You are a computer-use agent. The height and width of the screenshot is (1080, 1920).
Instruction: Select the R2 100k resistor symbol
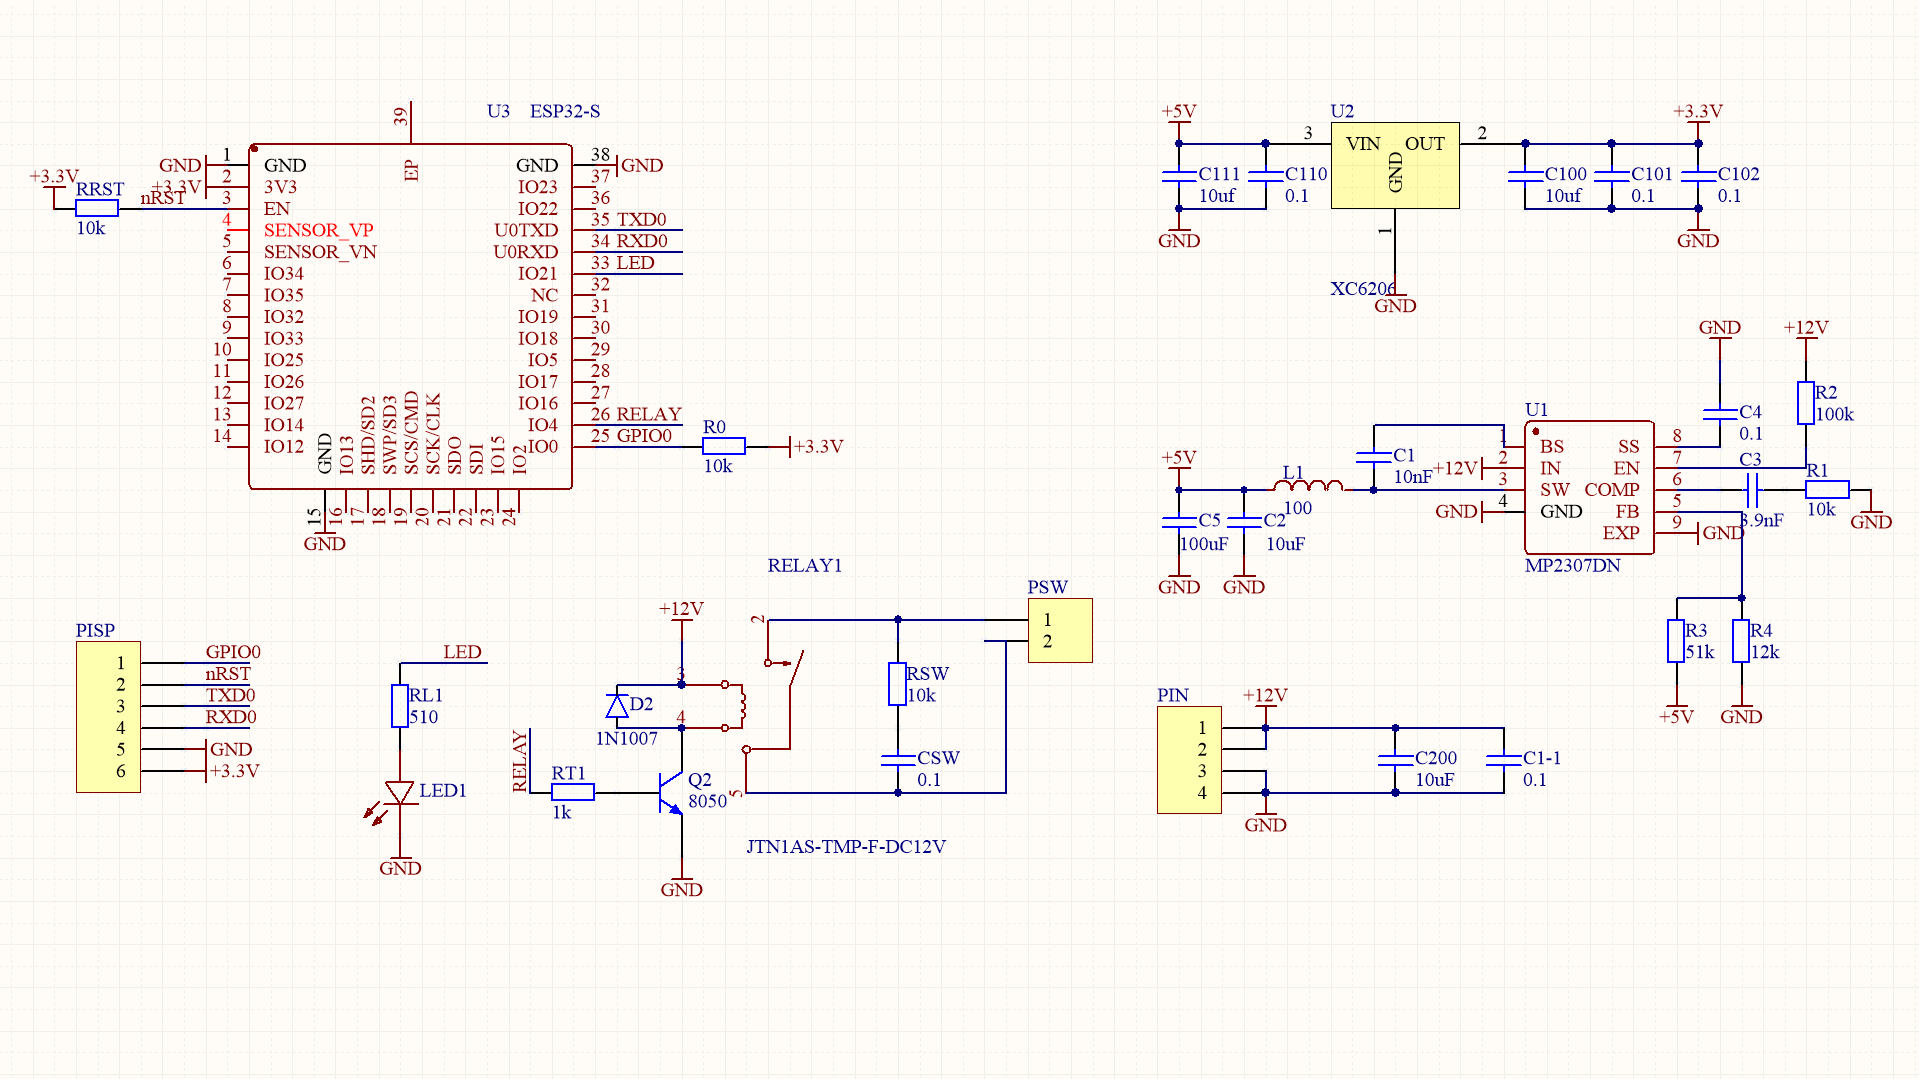pyautogui.click(x=1806, y=403)
